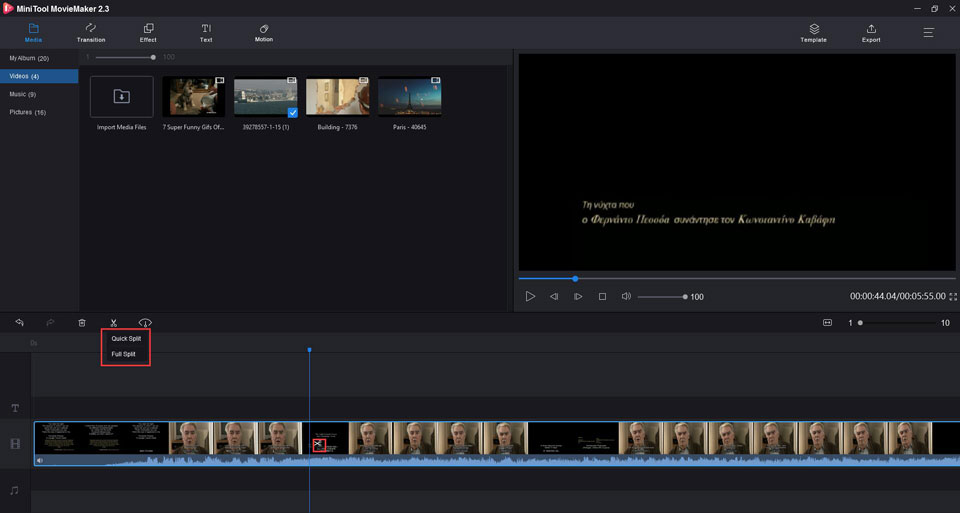
Task: Open the hamburger main menu
Action: click(928, 32)
